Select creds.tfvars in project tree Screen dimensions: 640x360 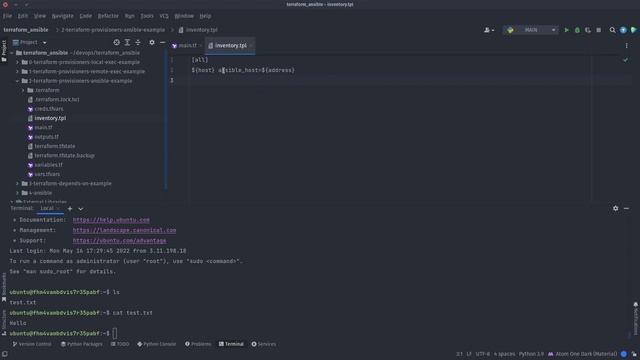tap(49, 109)
